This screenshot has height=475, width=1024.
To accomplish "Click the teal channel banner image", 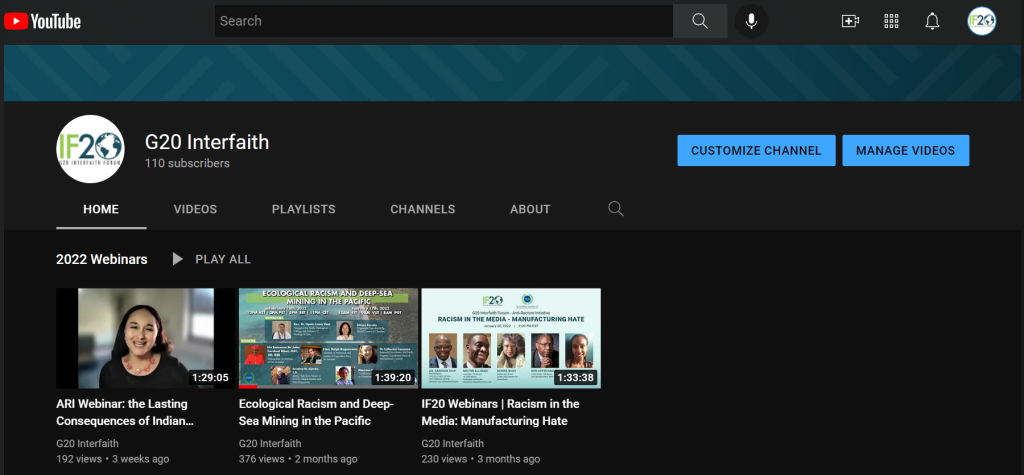I will [512, 73].
